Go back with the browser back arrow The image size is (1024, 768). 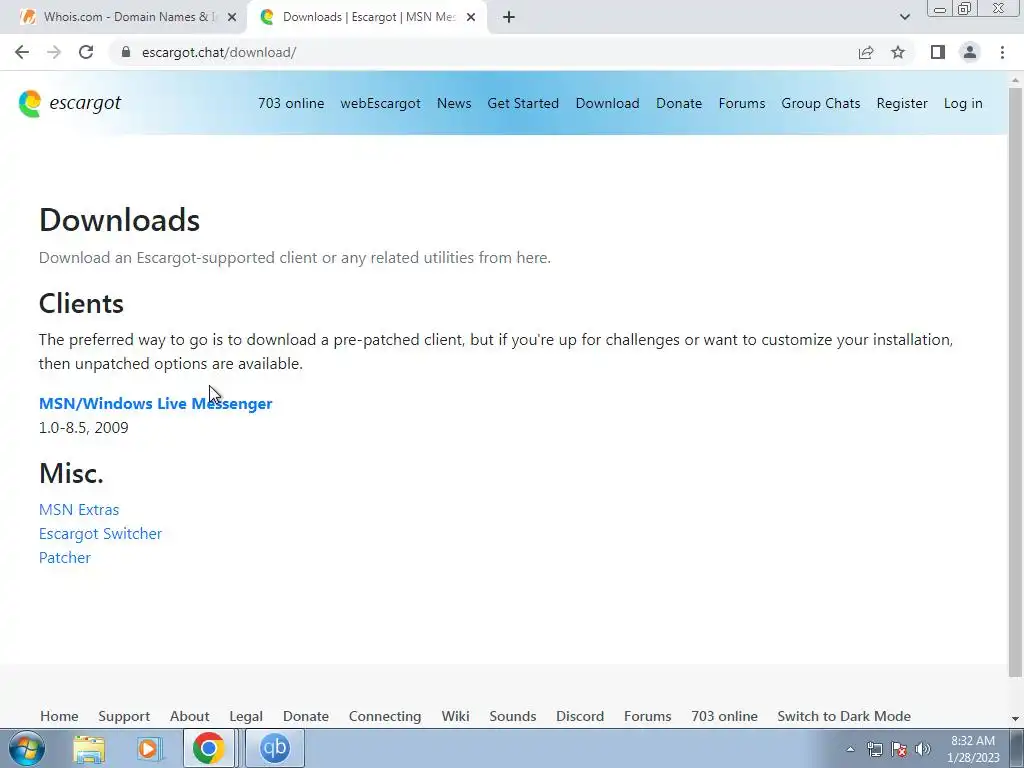[x=22, y=52]
